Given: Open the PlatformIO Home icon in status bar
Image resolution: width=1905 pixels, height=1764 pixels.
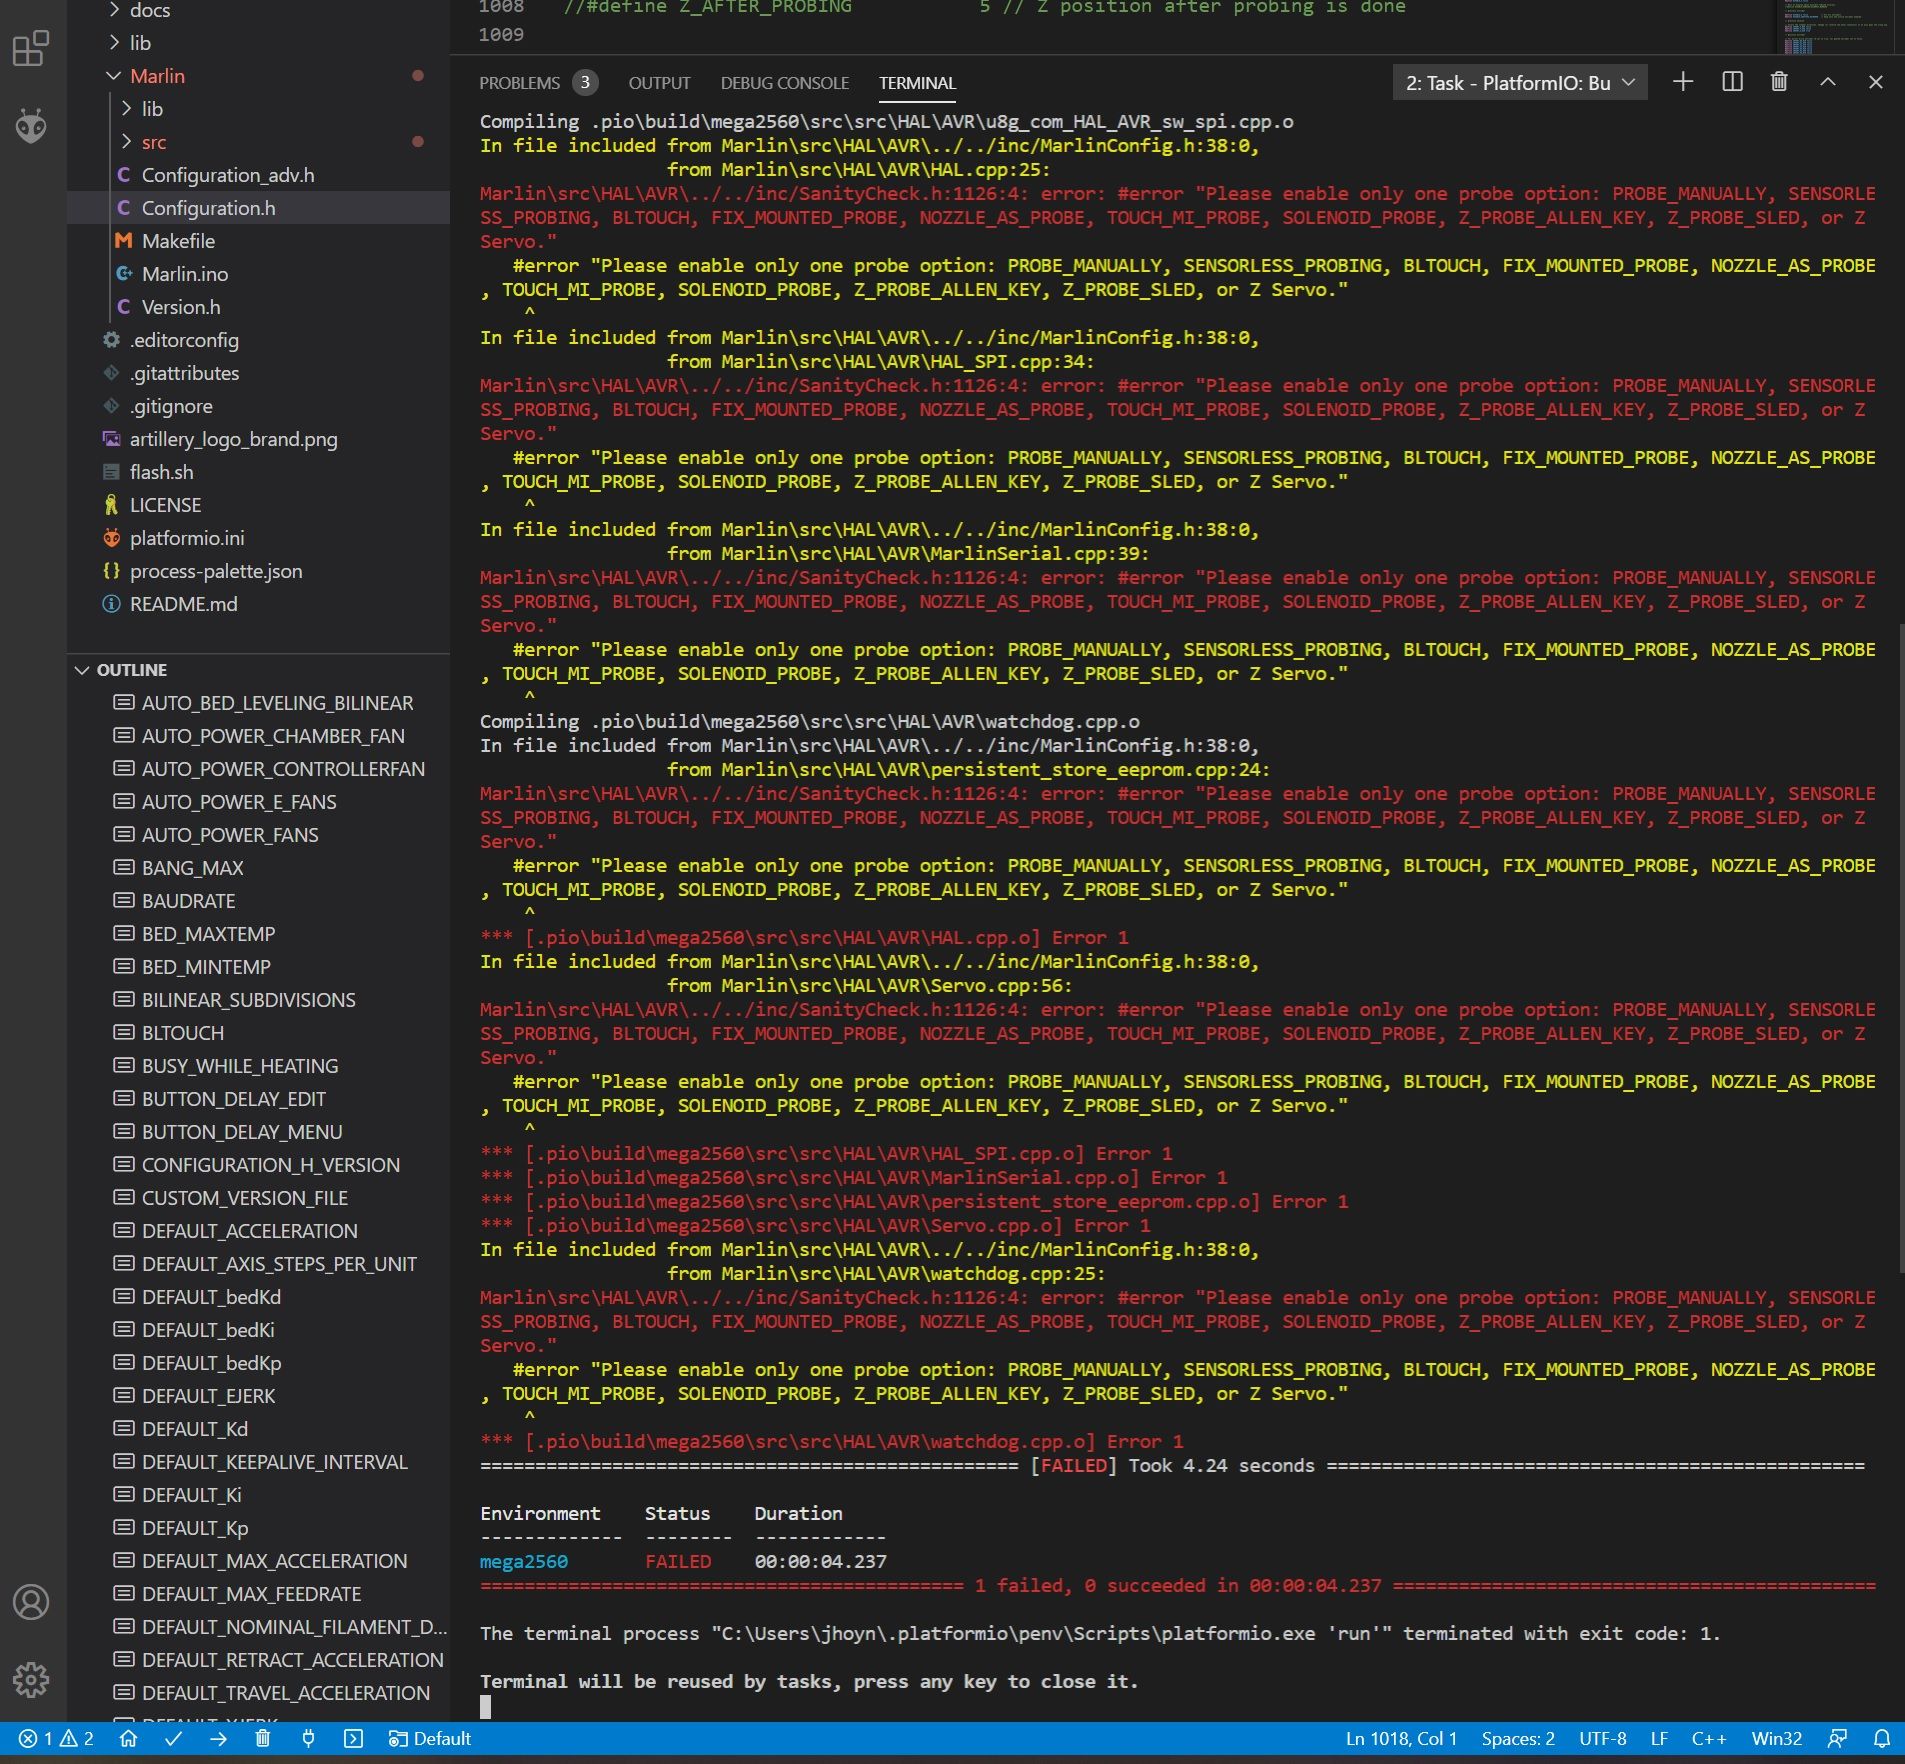Looking at the screenshot, I should pyautogui.click(x=128, y=1738).
